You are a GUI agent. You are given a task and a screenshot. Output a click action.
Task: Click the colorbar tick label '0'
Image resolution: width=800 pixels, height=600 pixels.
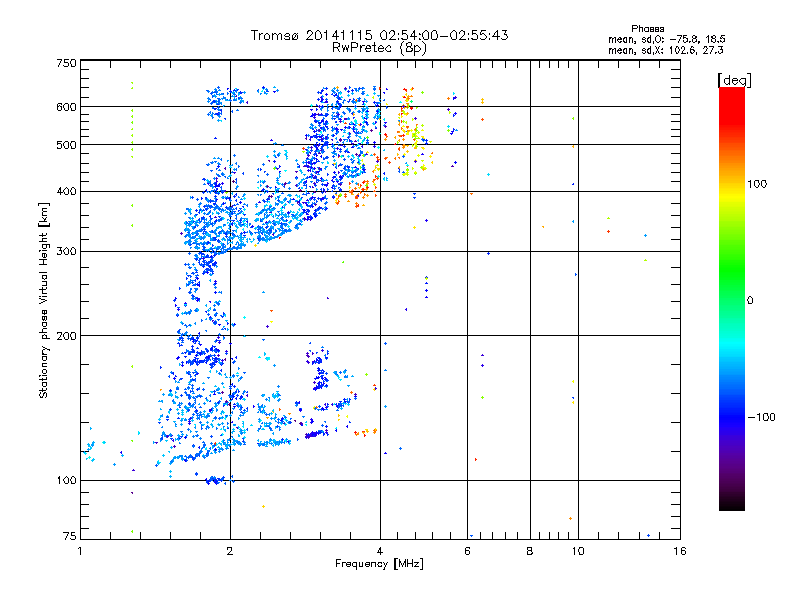[750, 301]
